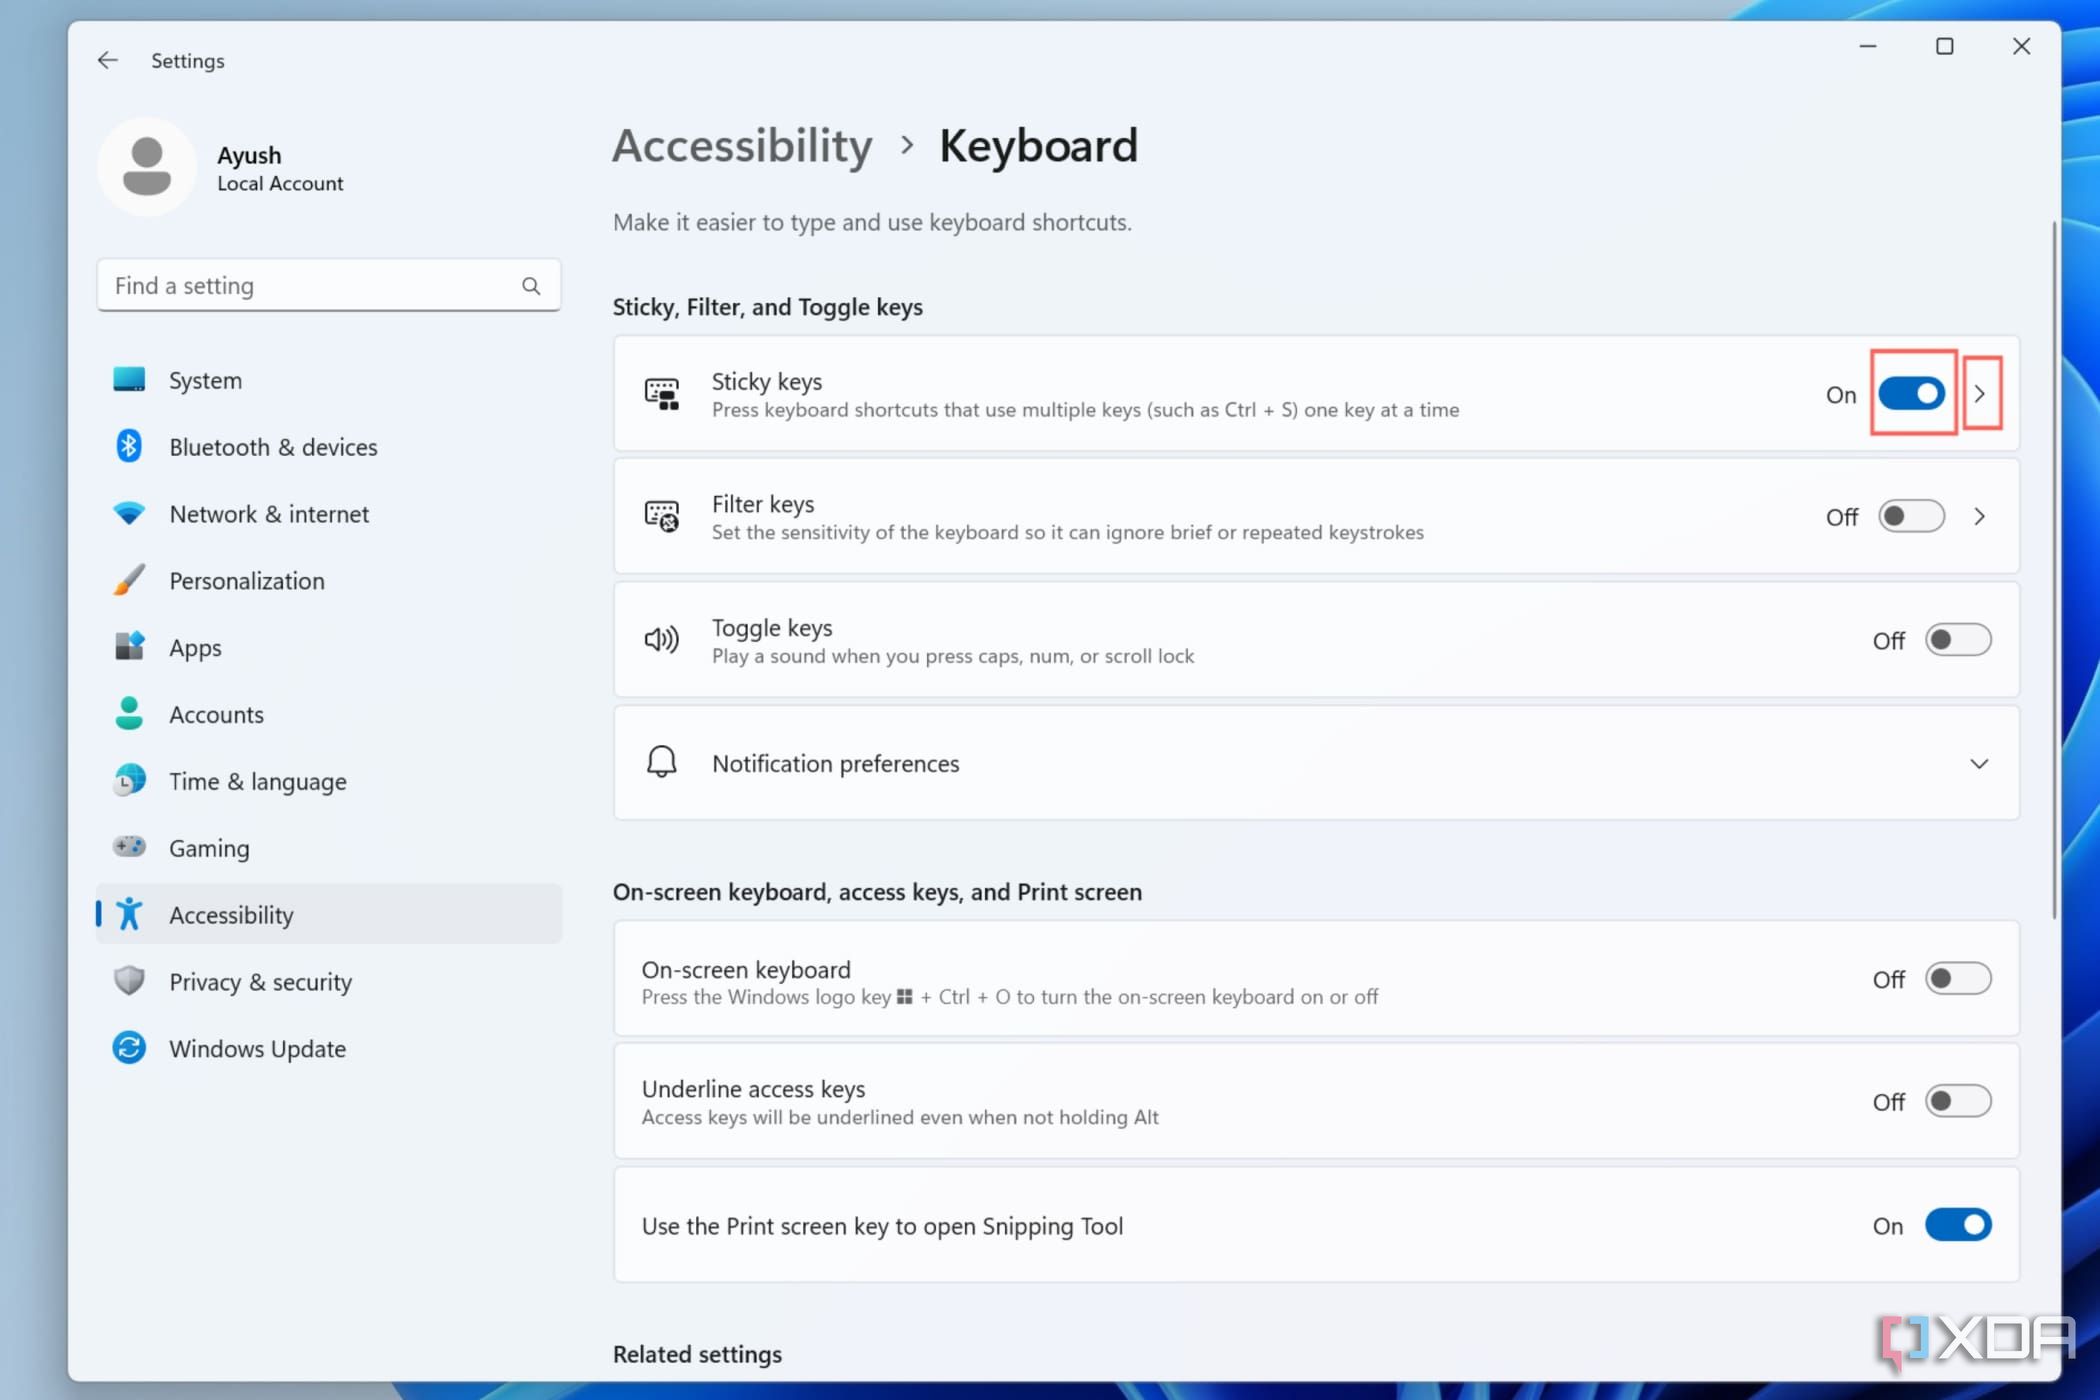The height and width of the screenshot is (1400, 2100).
Task: Click the back arrow in Settings
Action: click(107, 60)
